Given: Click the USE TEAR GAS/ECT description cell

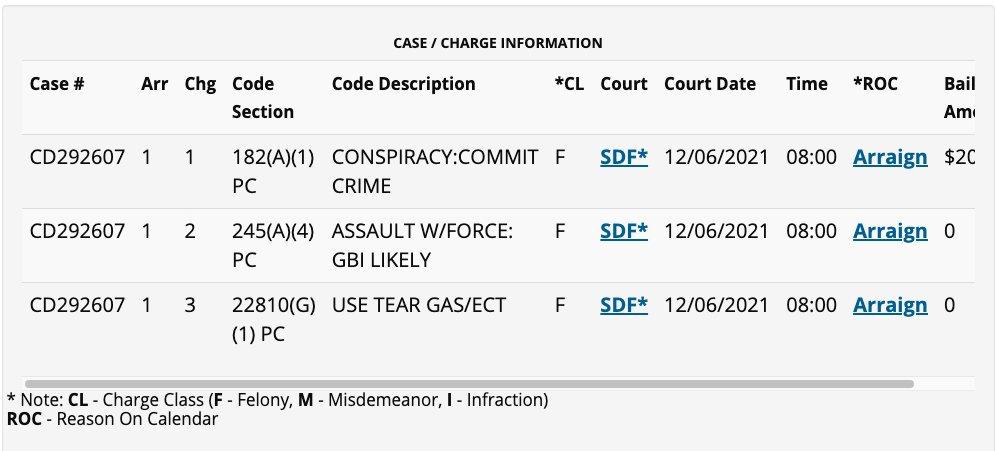Looking at the screenshot, I should click(419, 306).
